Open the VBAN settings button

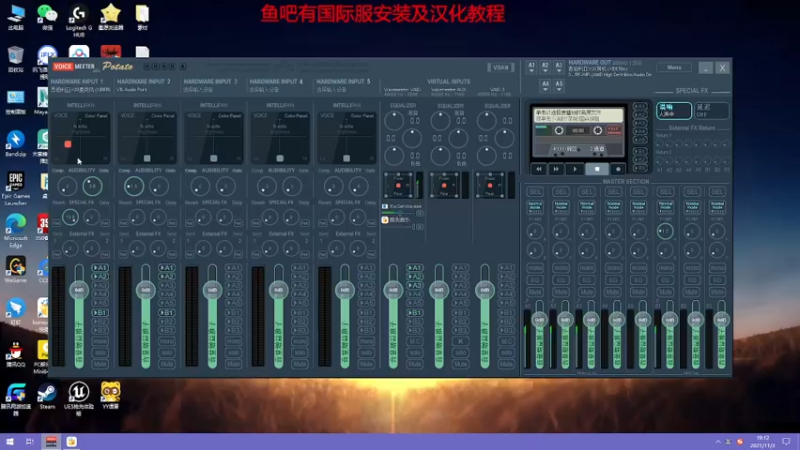click(501, 67)
